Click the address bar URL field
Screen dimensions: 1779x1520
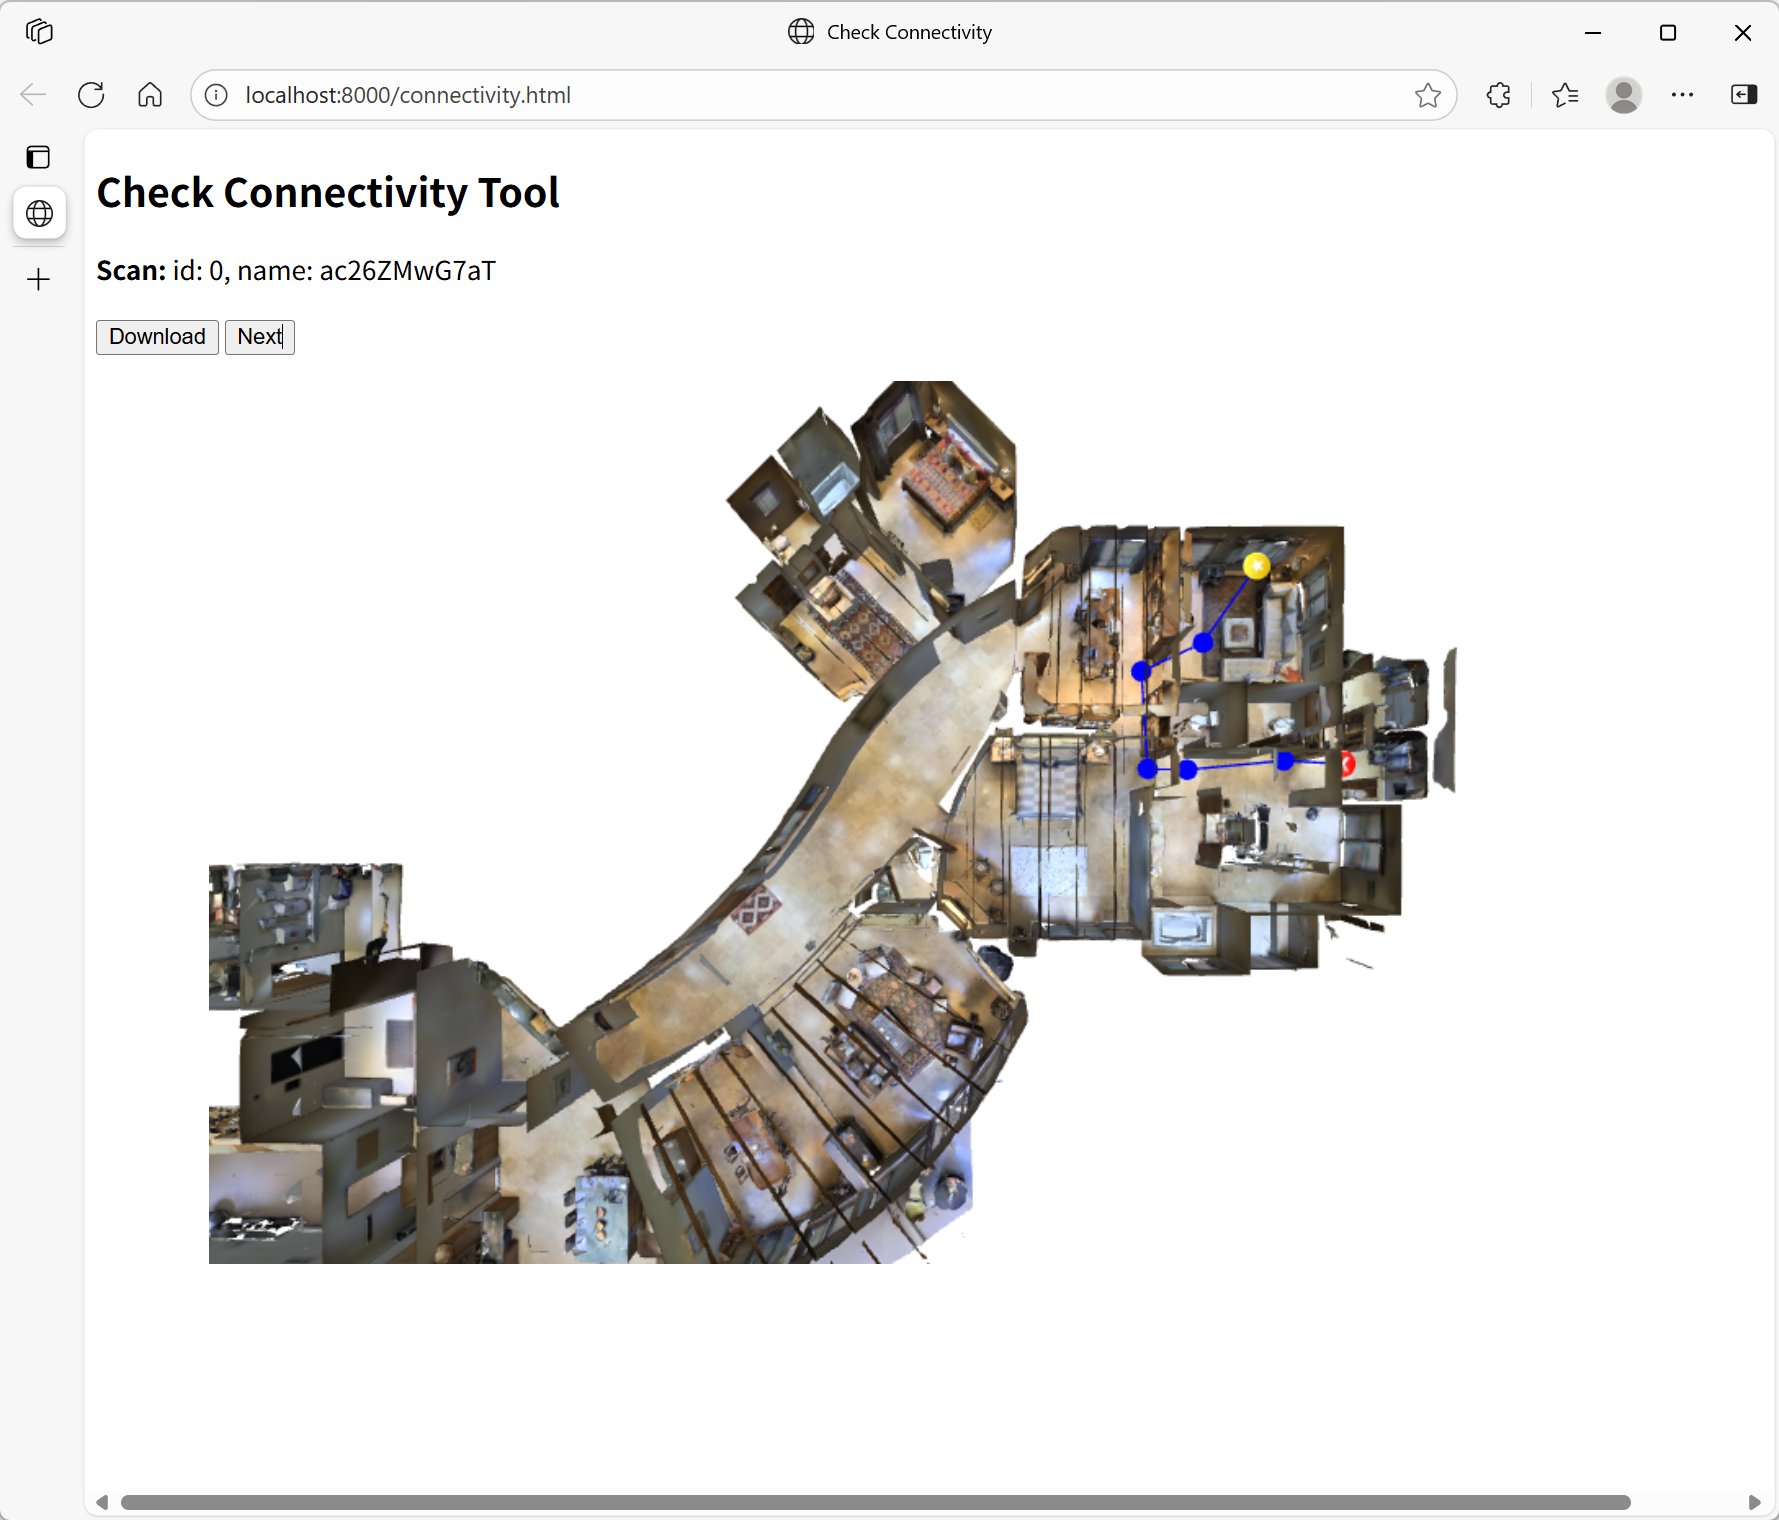point(800,95)
